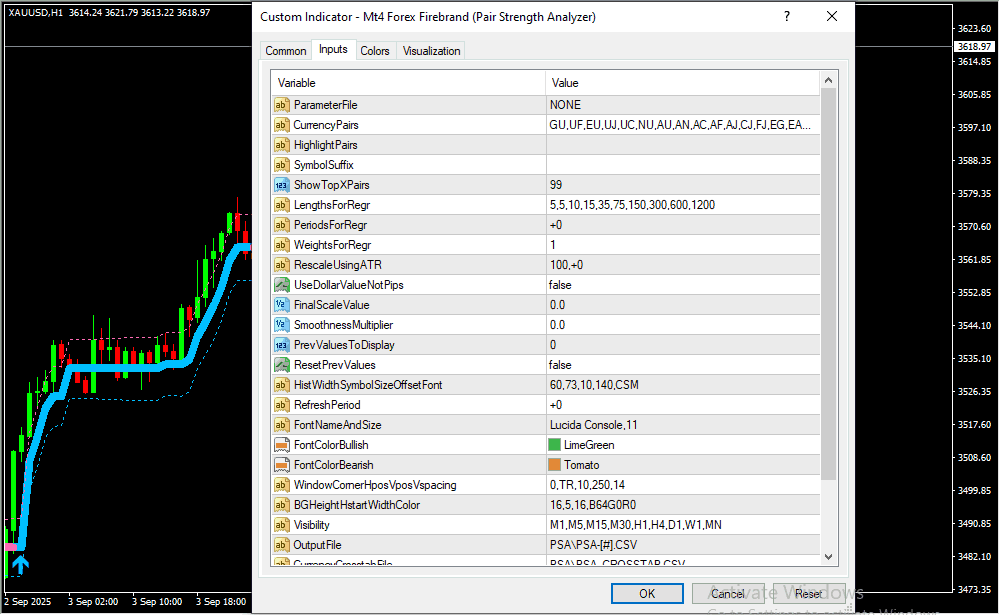Edit the LengthsForRegr value field

682,205
